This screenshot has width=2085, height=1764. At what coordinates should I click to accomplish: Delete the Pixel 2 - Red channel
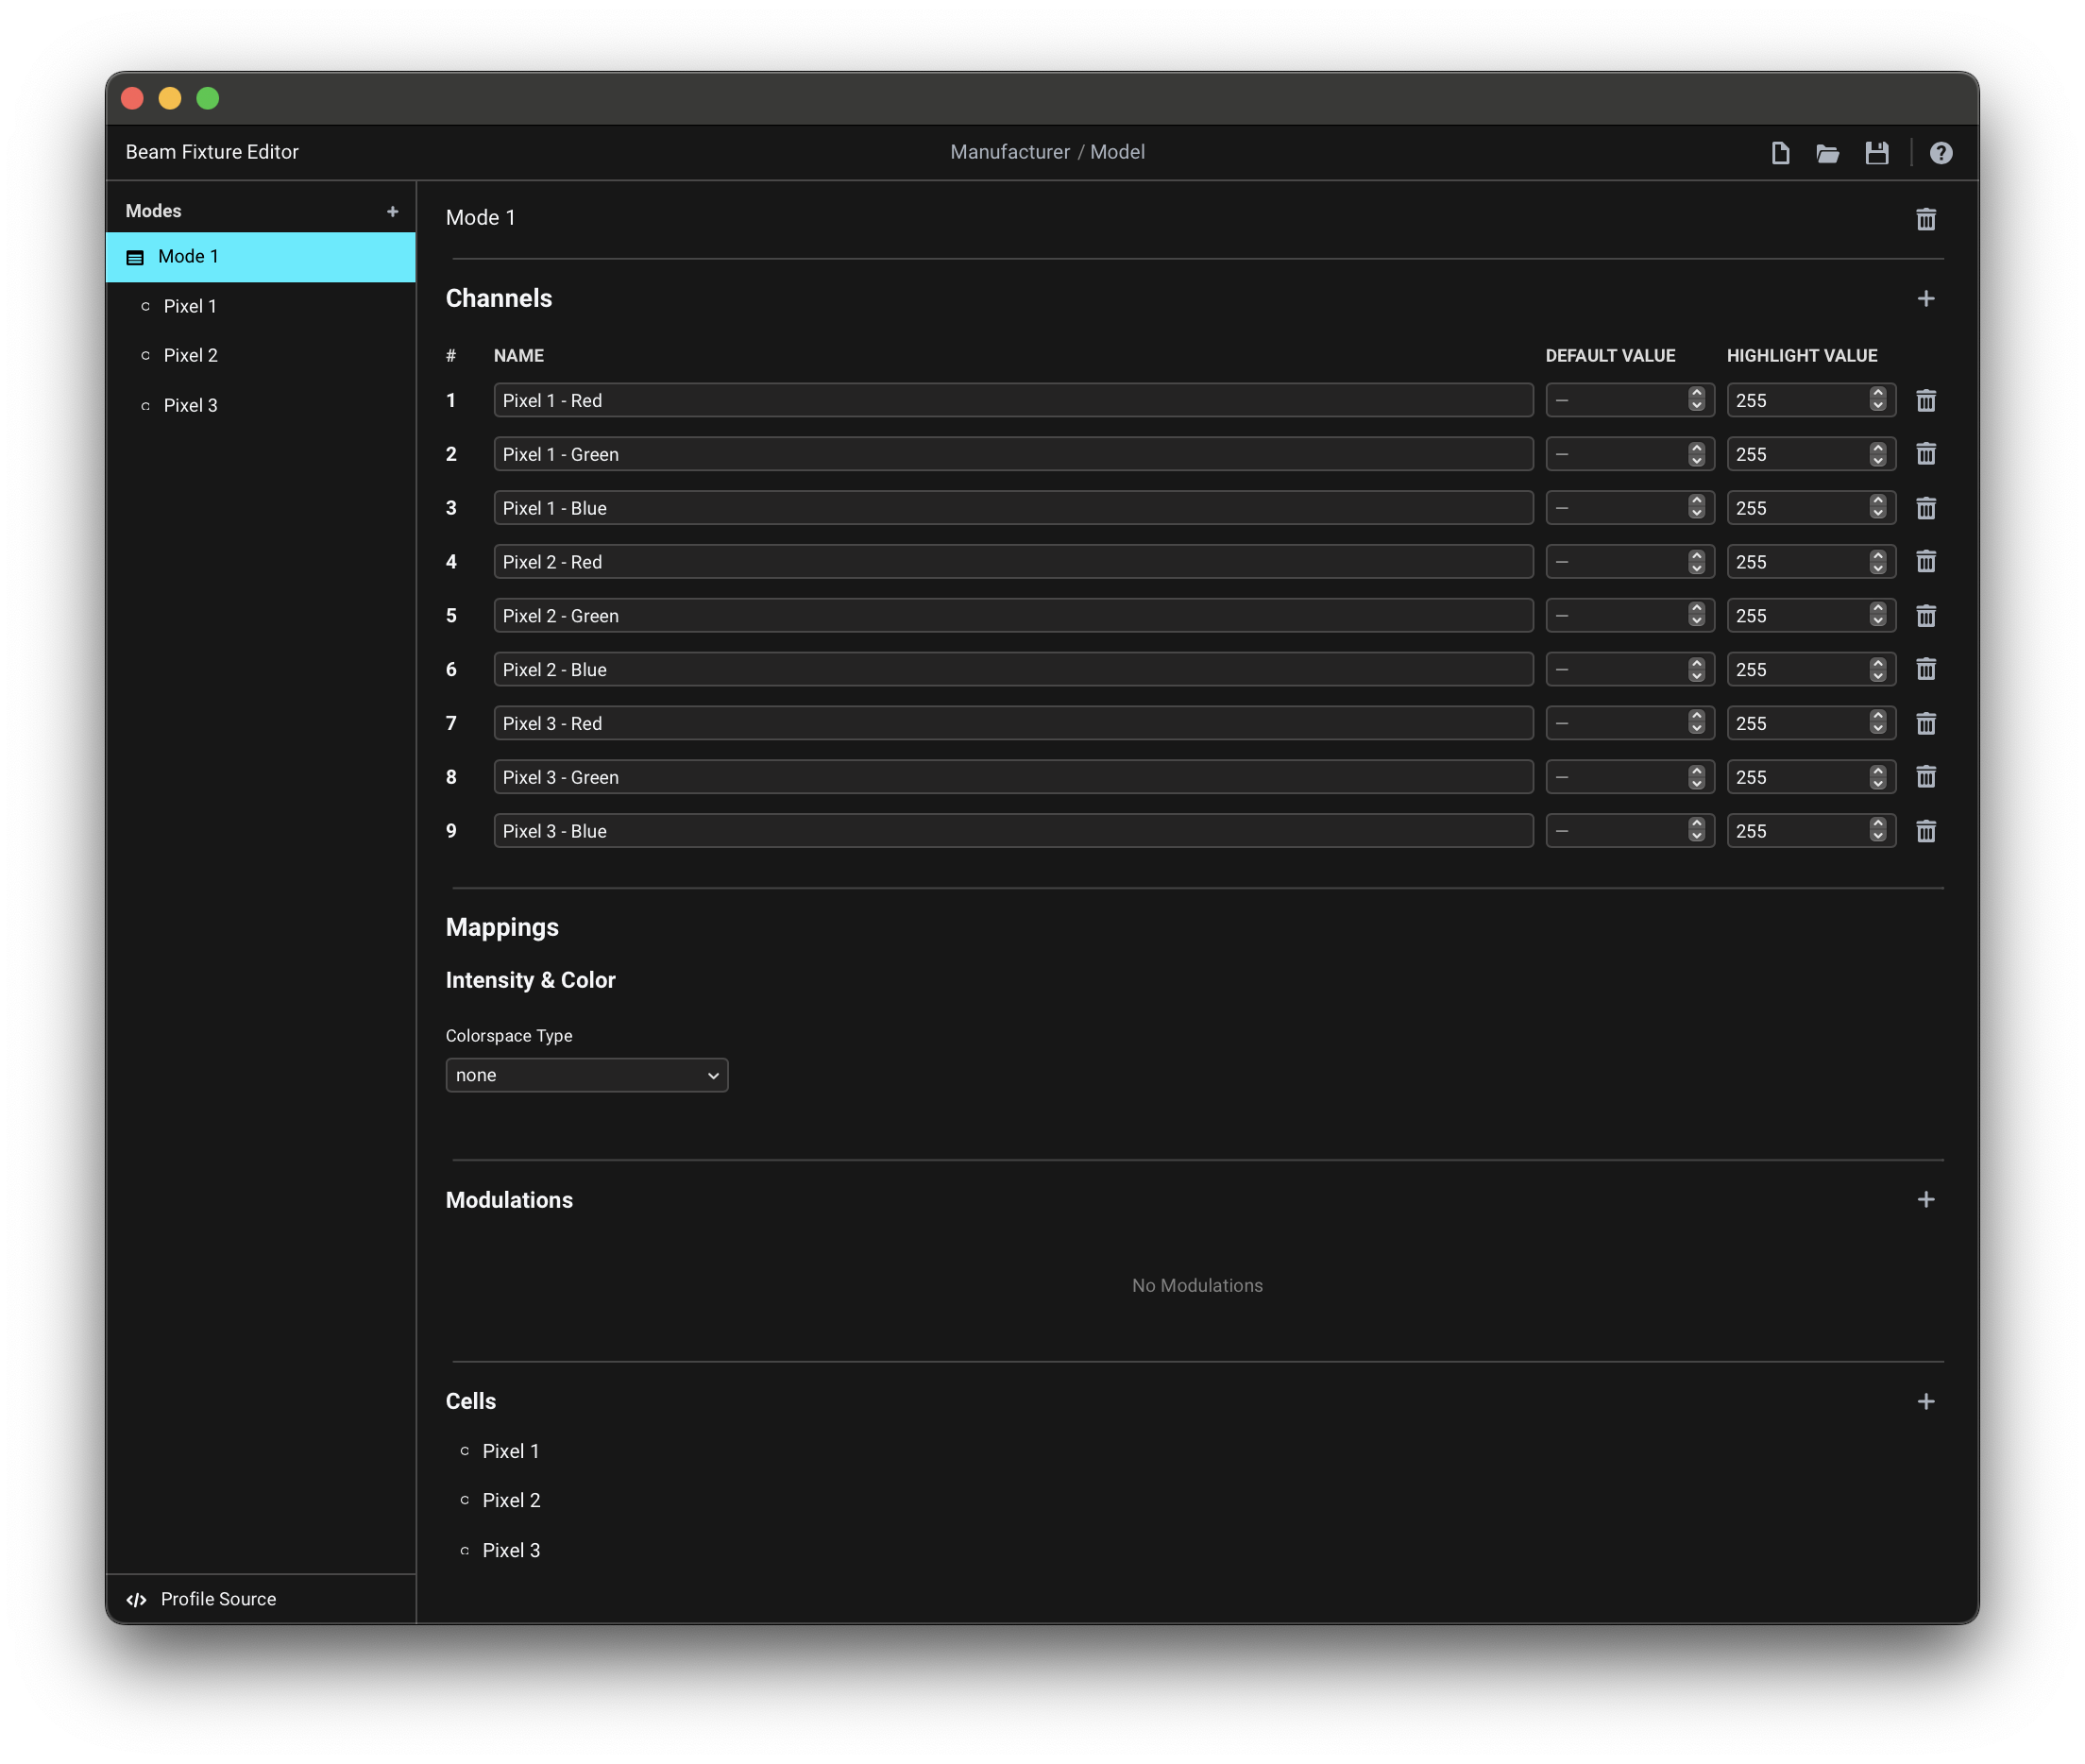pyautogui.click(x=1926, y=561)
